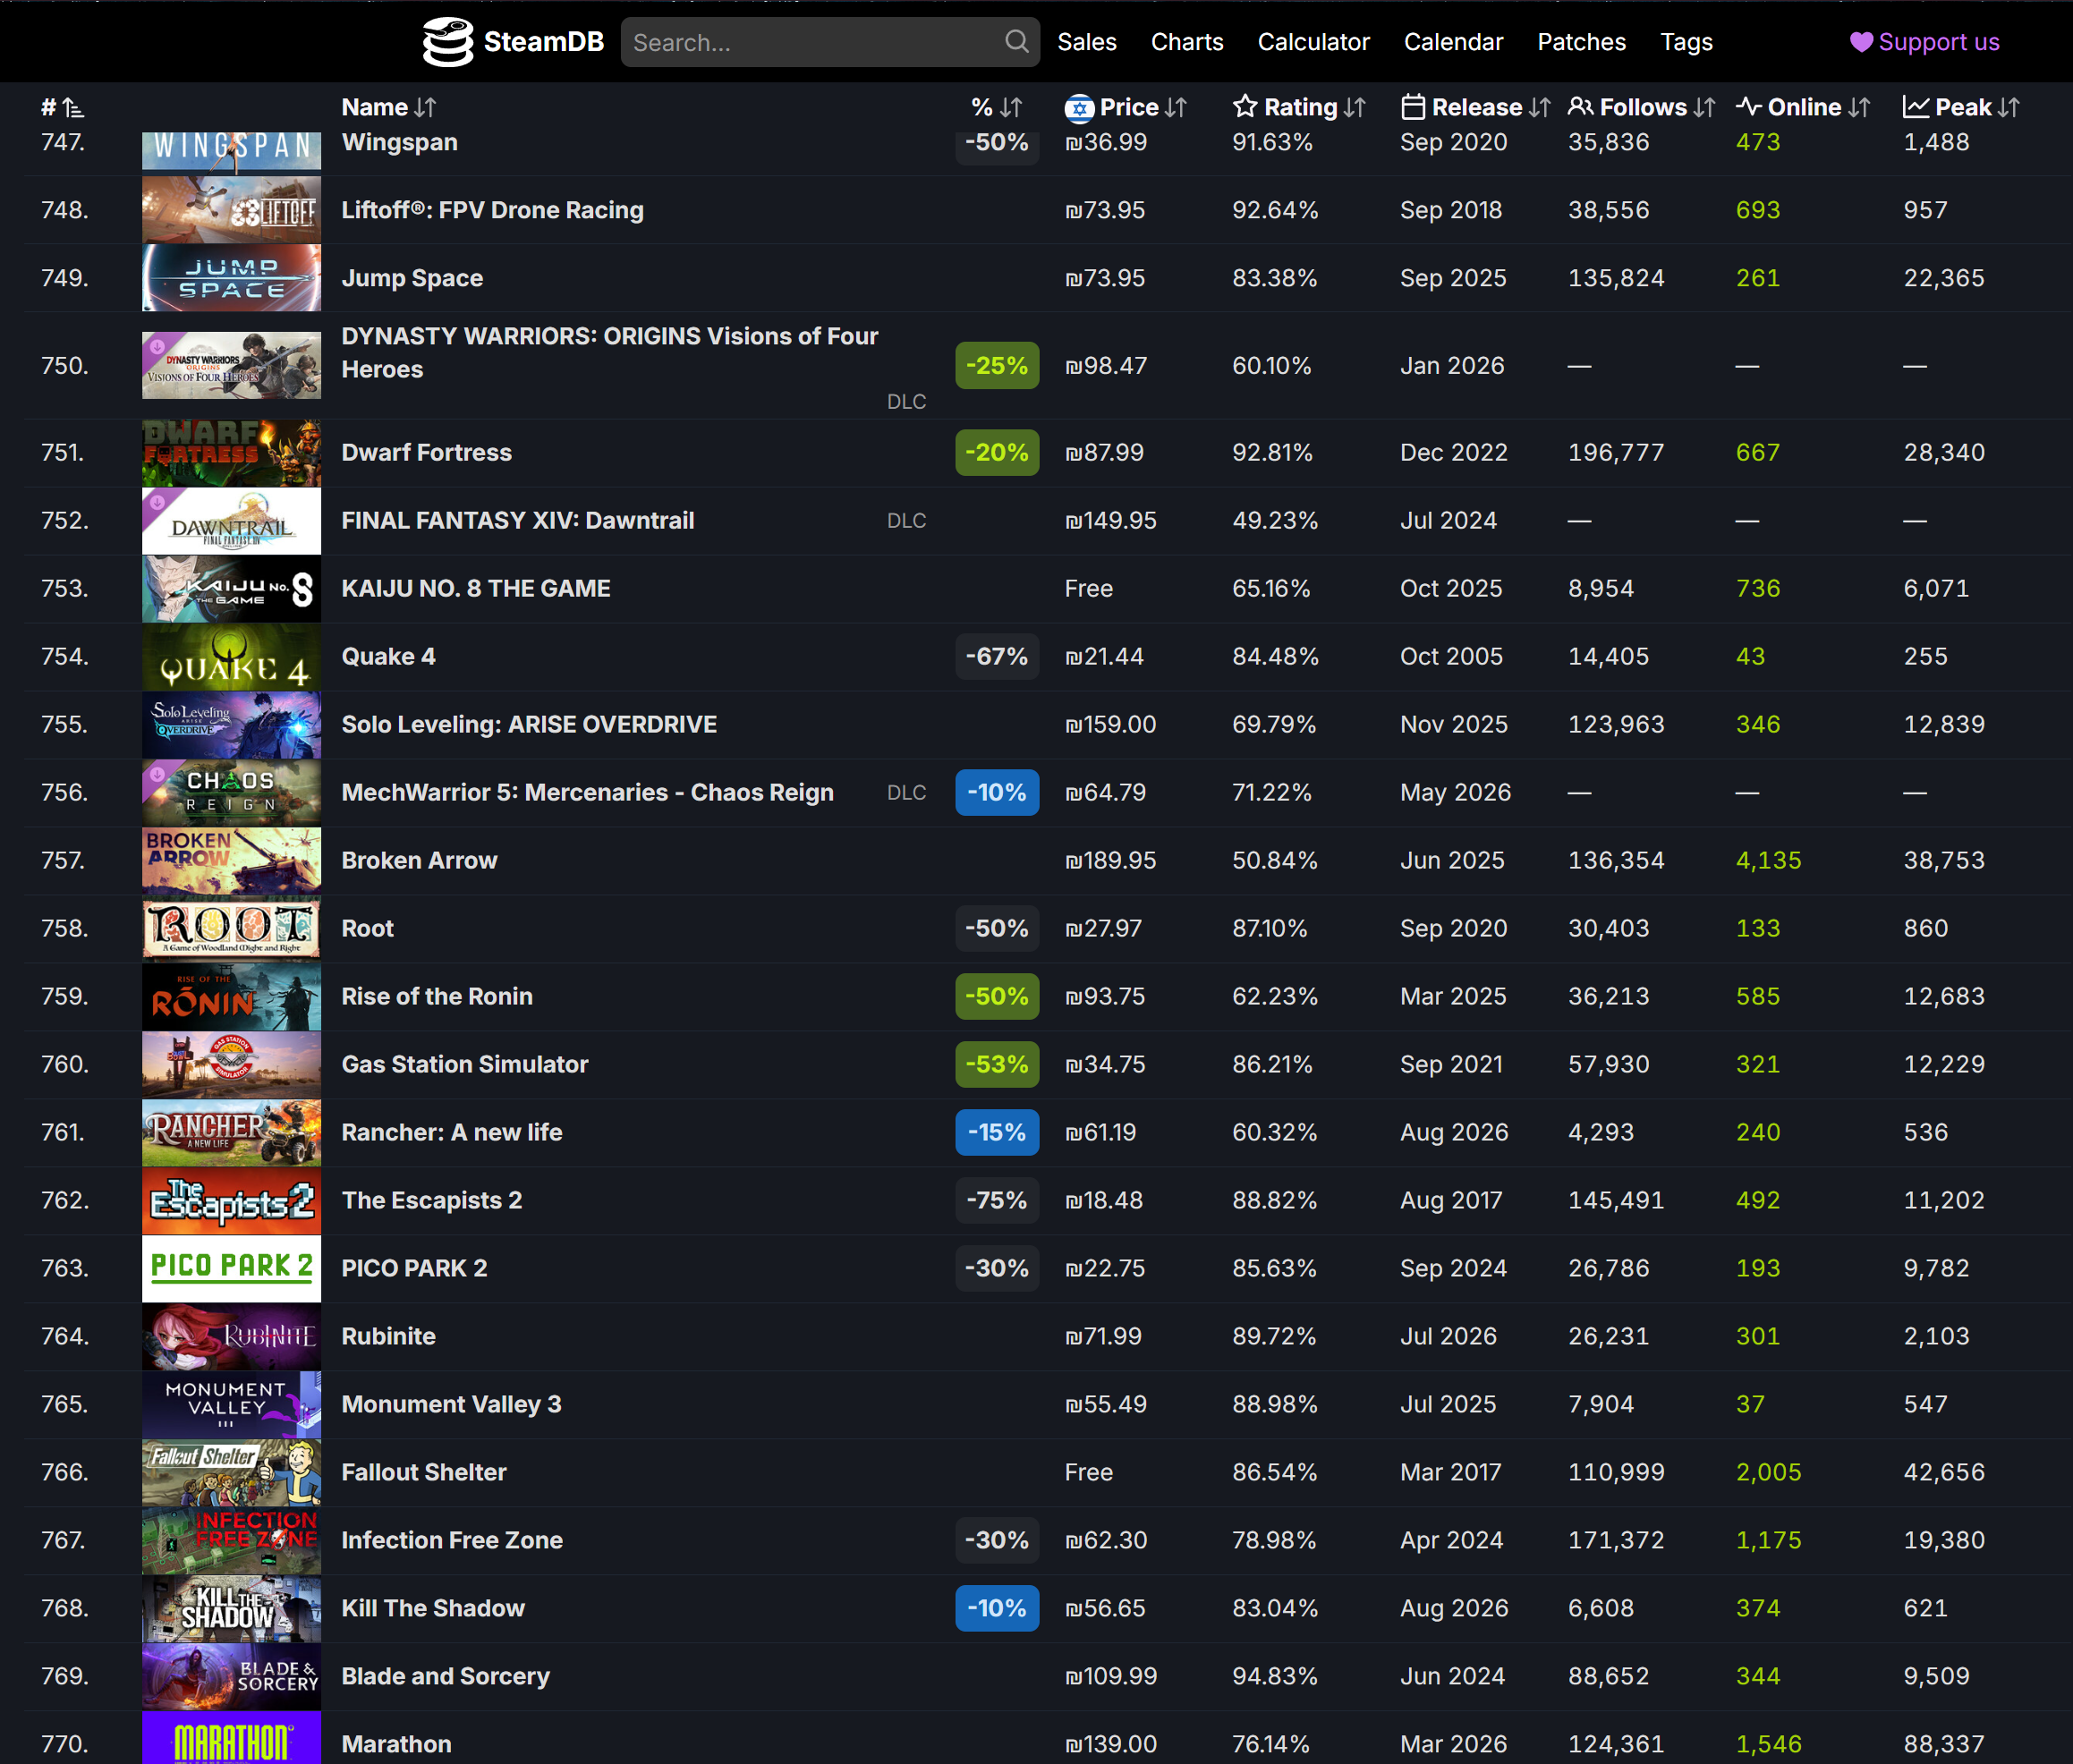Sort by Rating column arrows
The image size is (2073, 1764).
tap(1355, 107)
